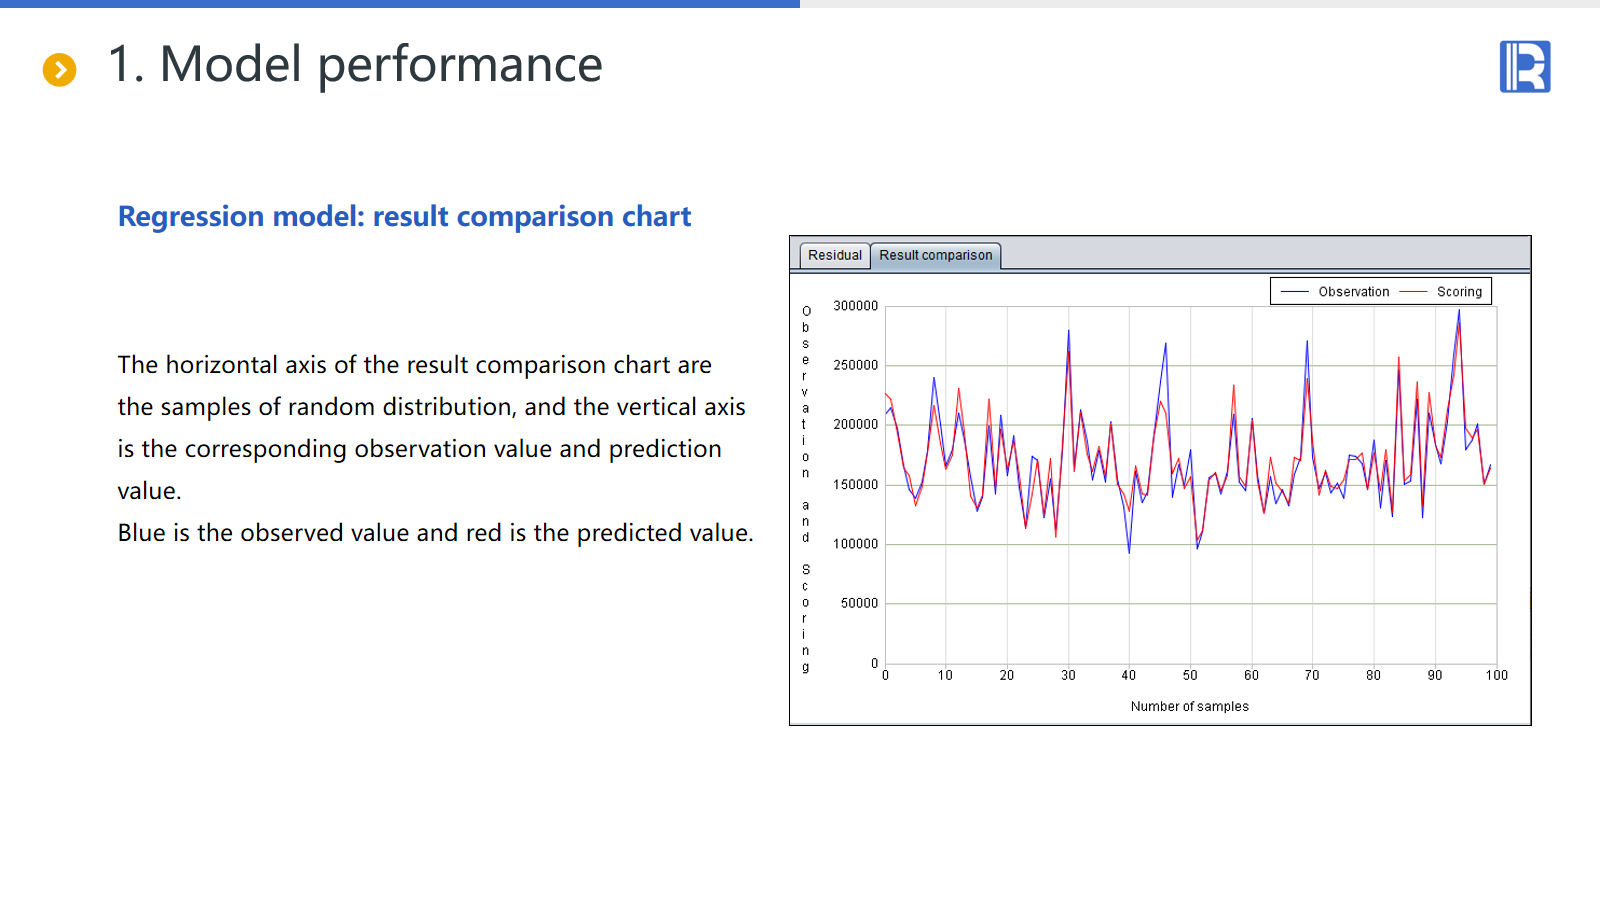The image size is (1600, 900).
Task: Click the 50 tick on horizontal axis
Action: 1190,676
